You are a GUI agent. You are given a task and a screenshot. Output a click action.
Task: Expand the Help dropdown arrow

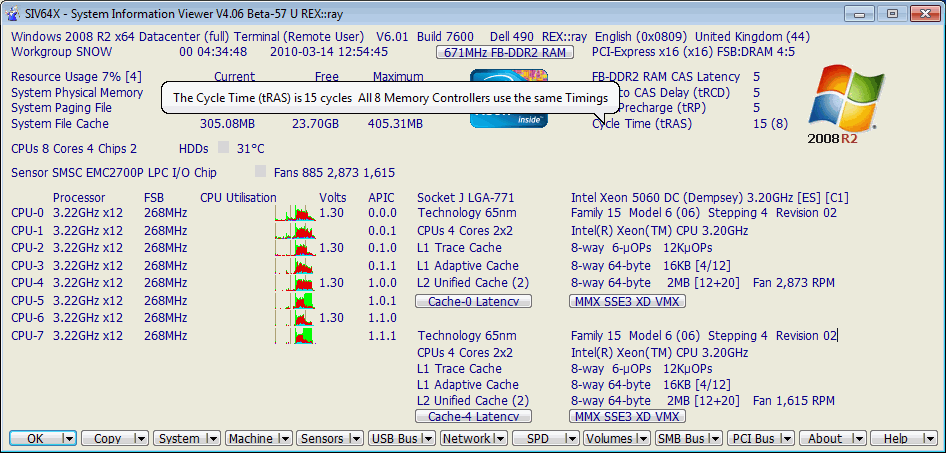click(932, 439)
